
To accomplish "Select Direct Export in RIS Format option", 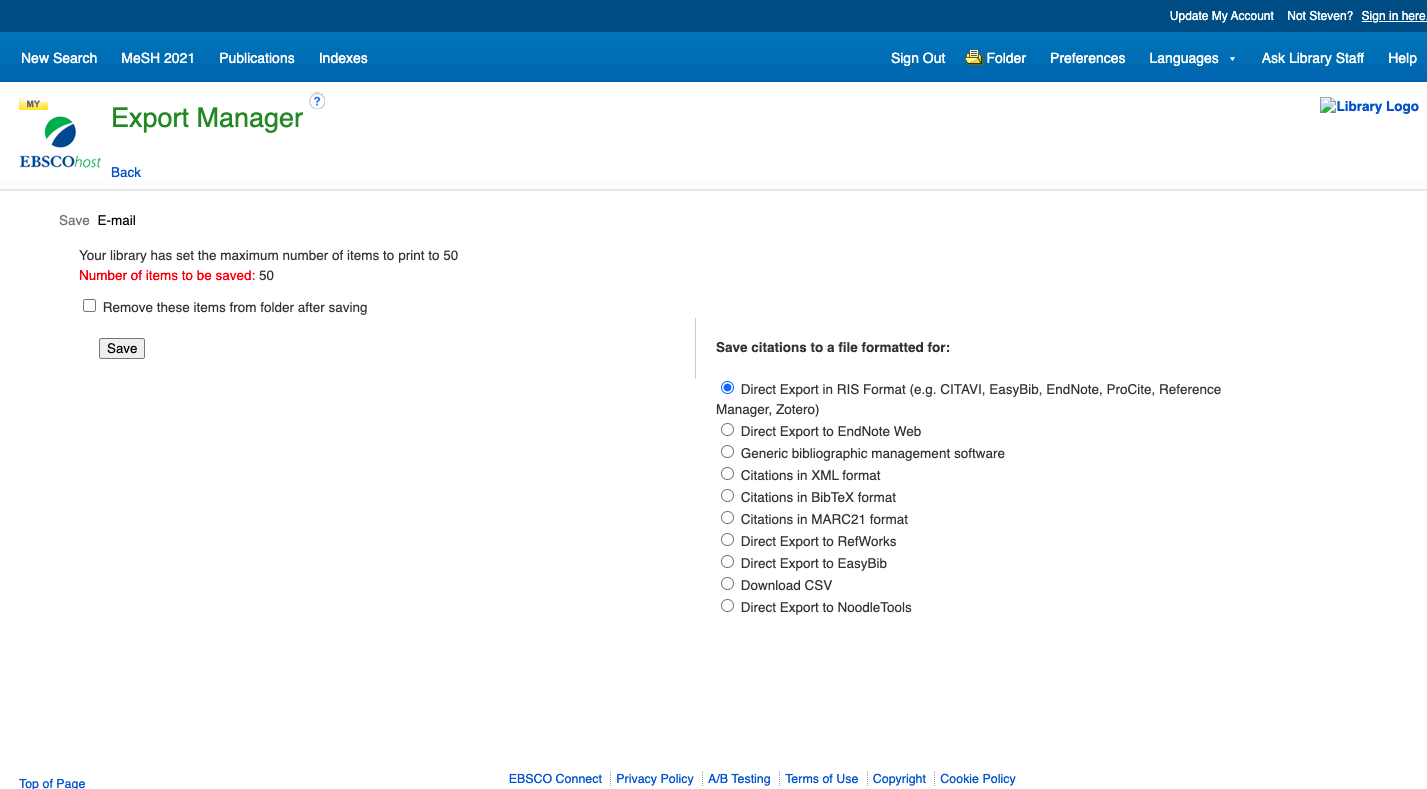I will 727,388.
